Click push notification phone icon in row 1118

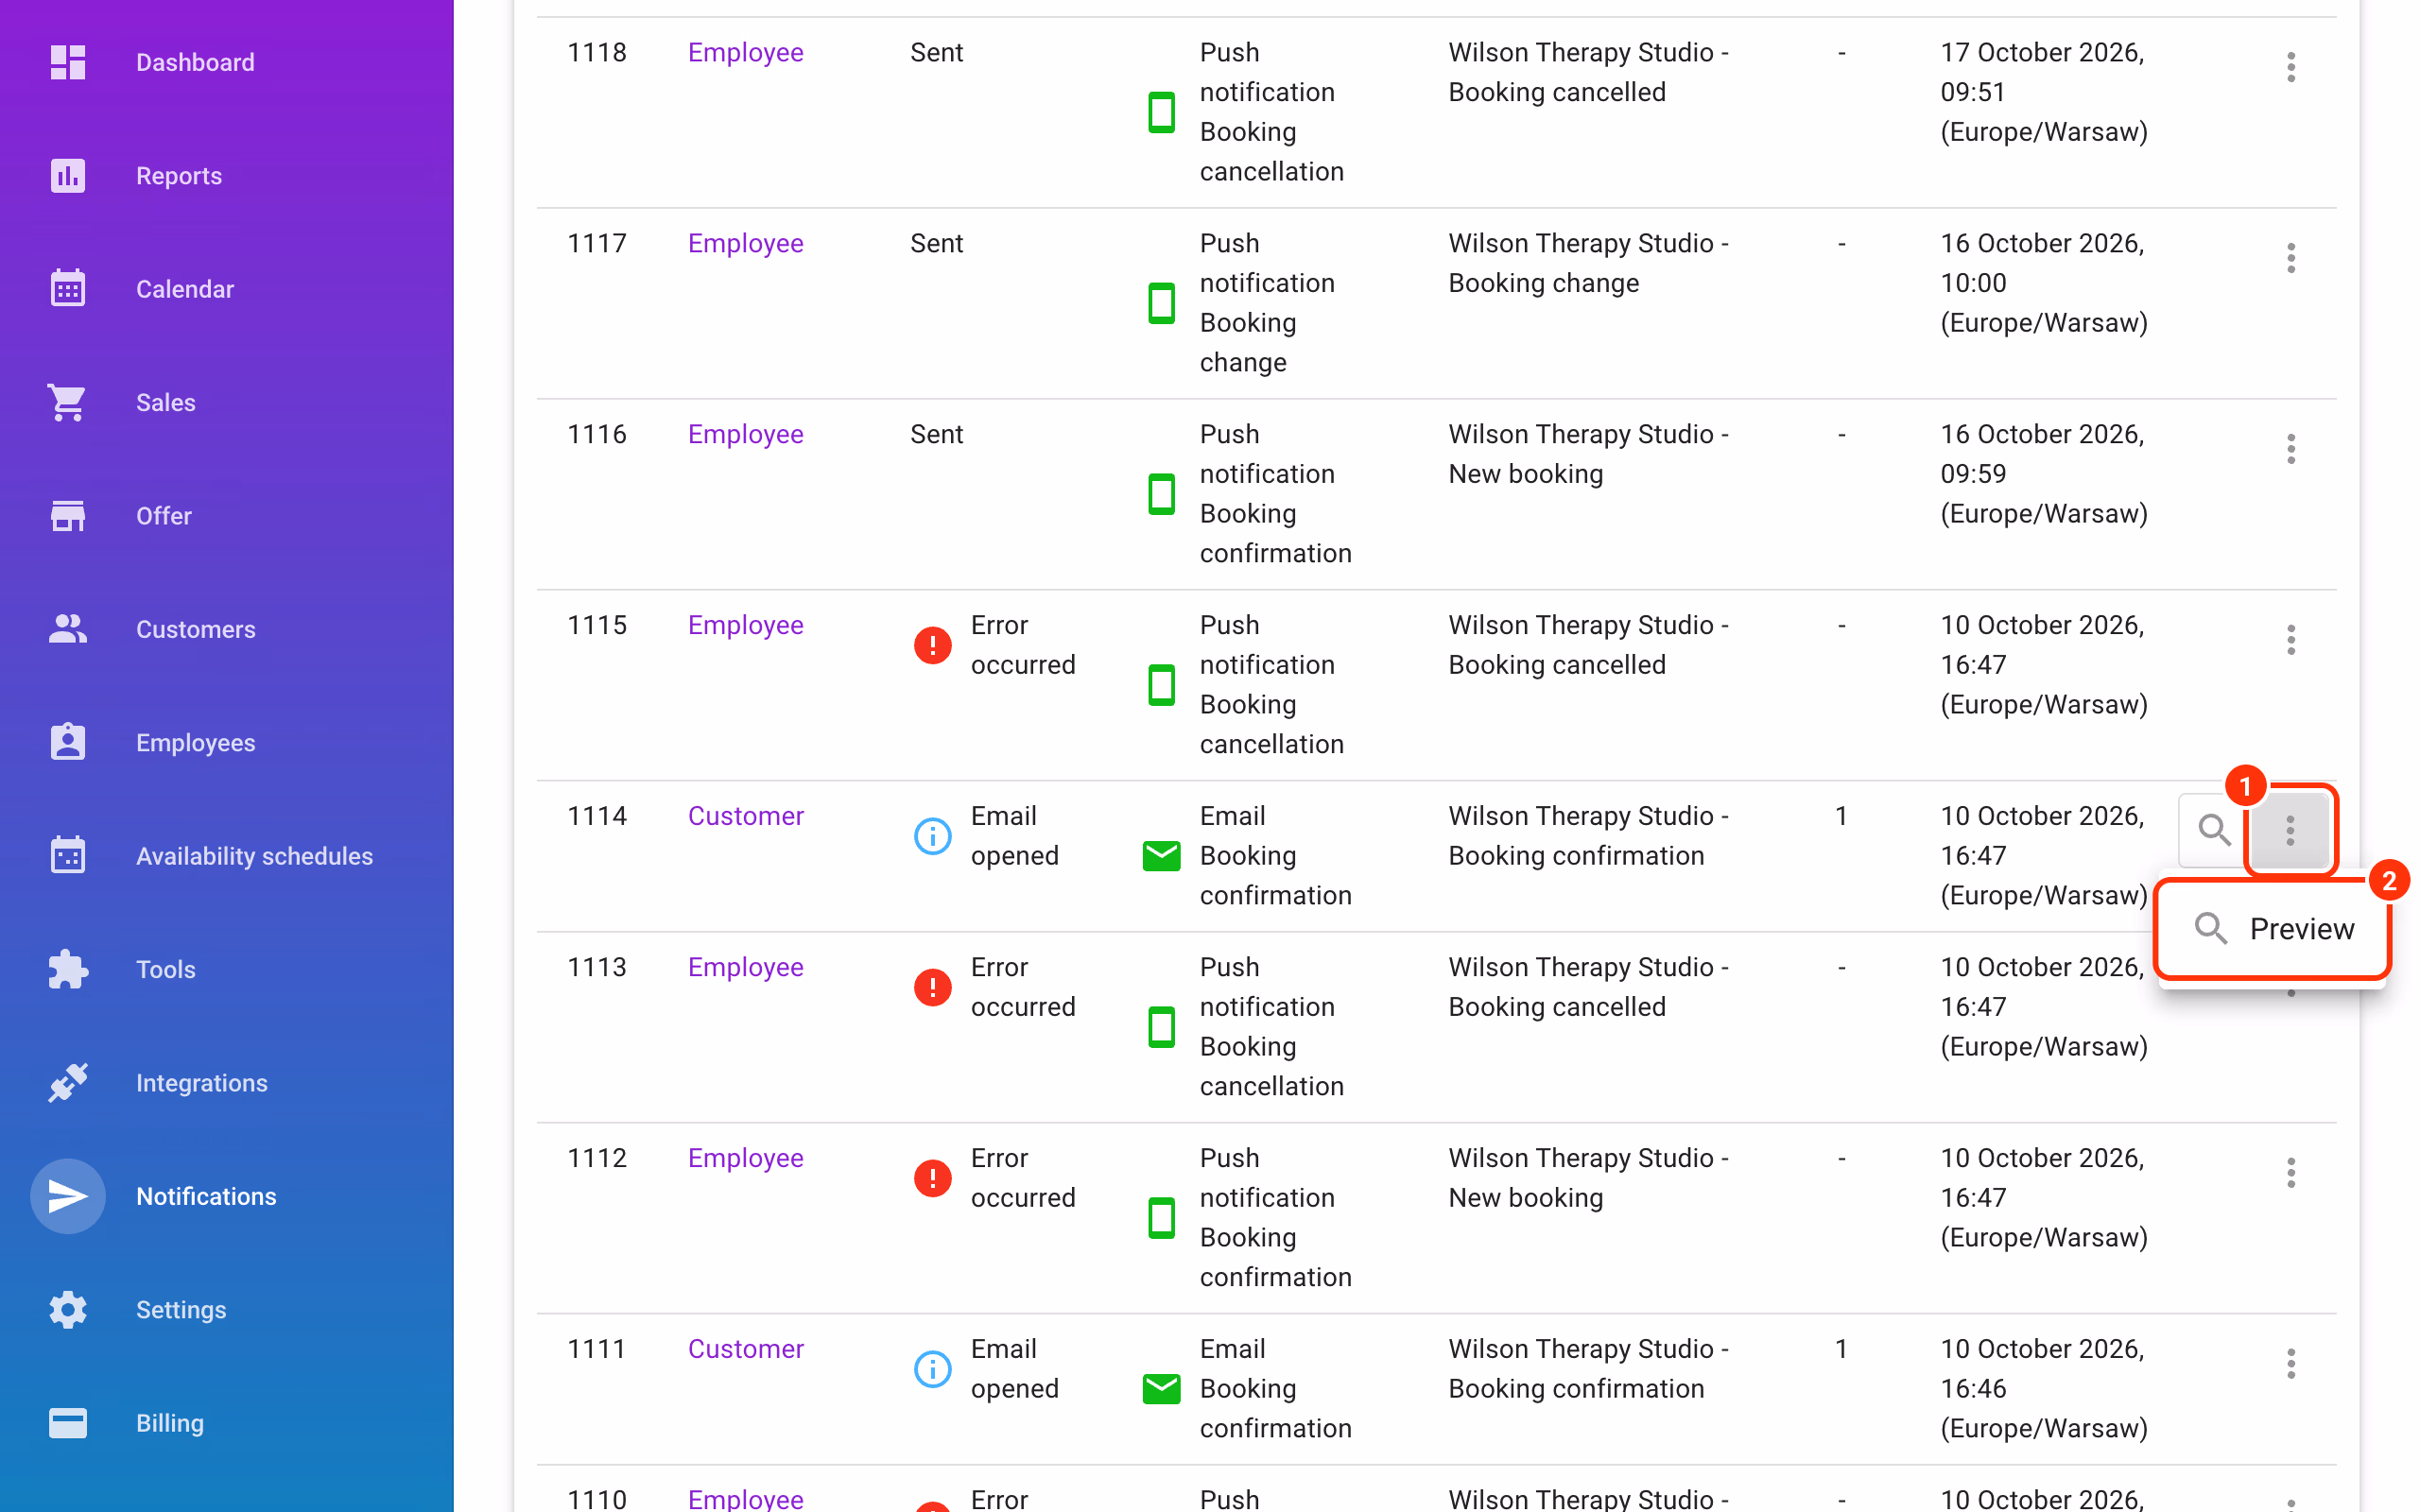point(1161,112)
